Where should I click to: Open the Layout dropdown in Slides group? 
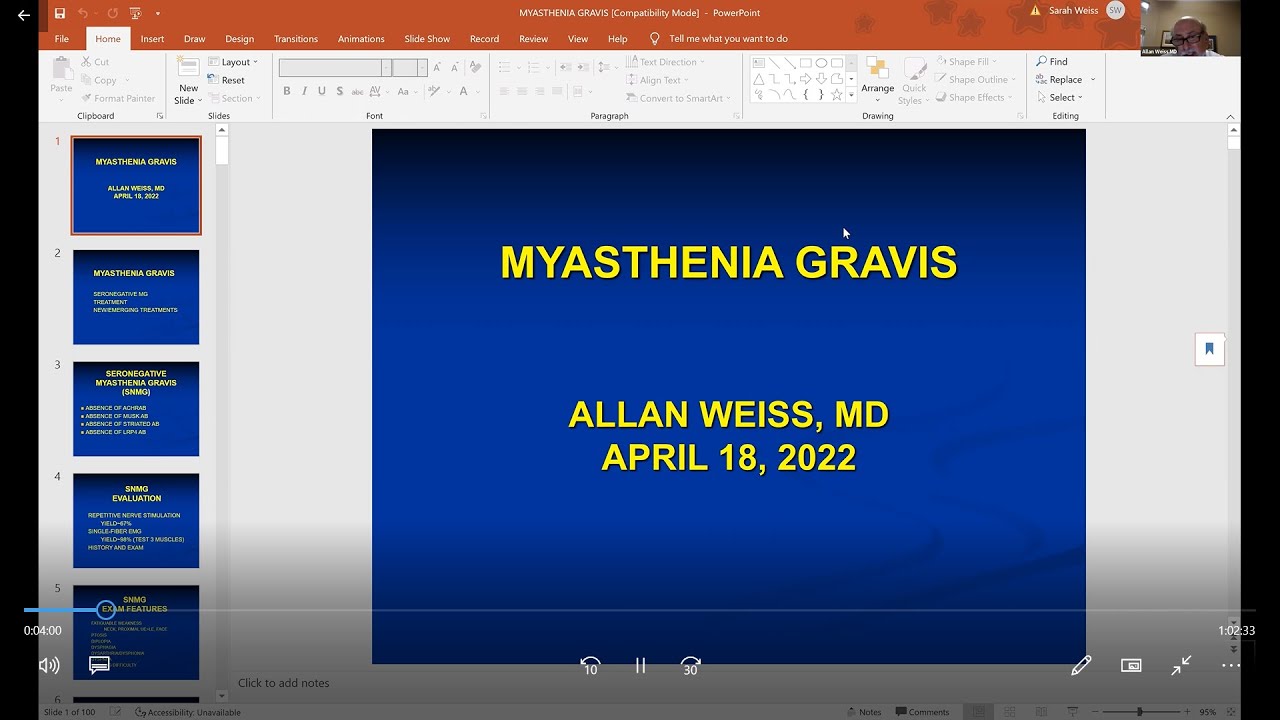point(233,62)
